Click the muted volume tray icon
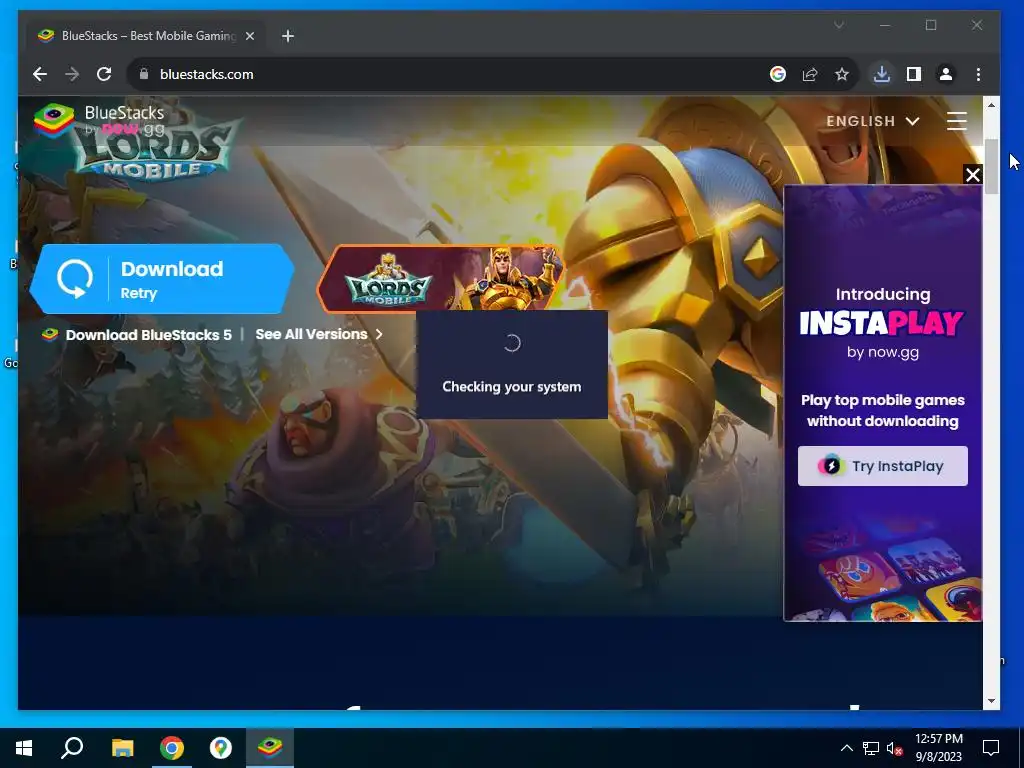 tap(895, 748)
